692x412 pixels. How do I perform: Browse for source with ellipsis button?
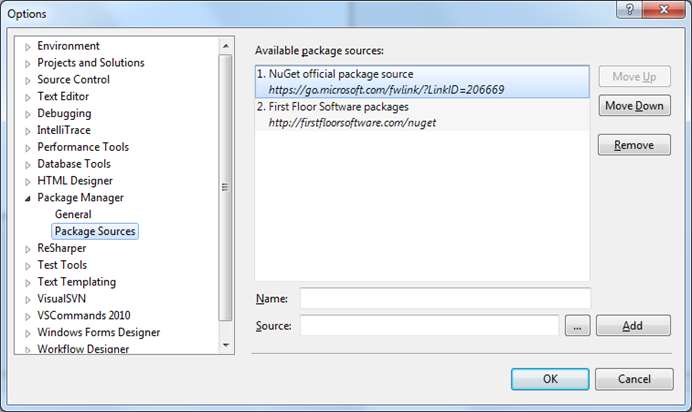click(x=577, y=325)
